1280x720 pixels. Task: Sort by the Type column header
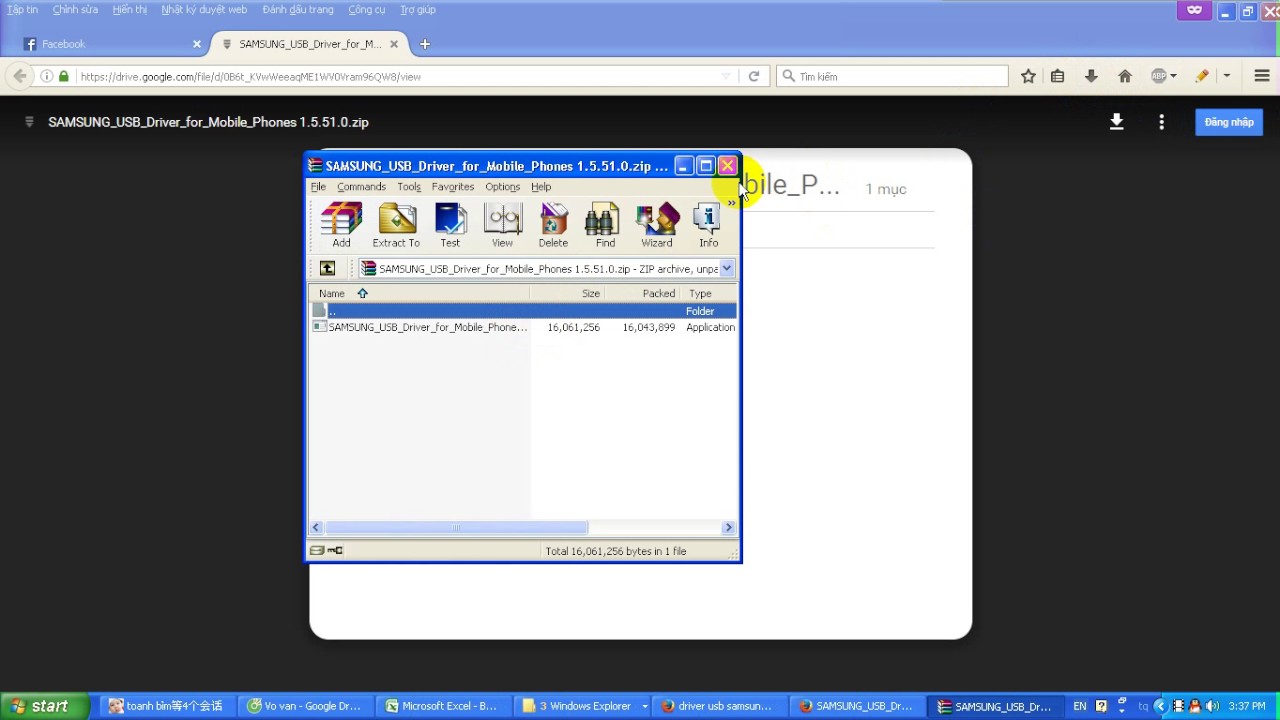point(709,293)
